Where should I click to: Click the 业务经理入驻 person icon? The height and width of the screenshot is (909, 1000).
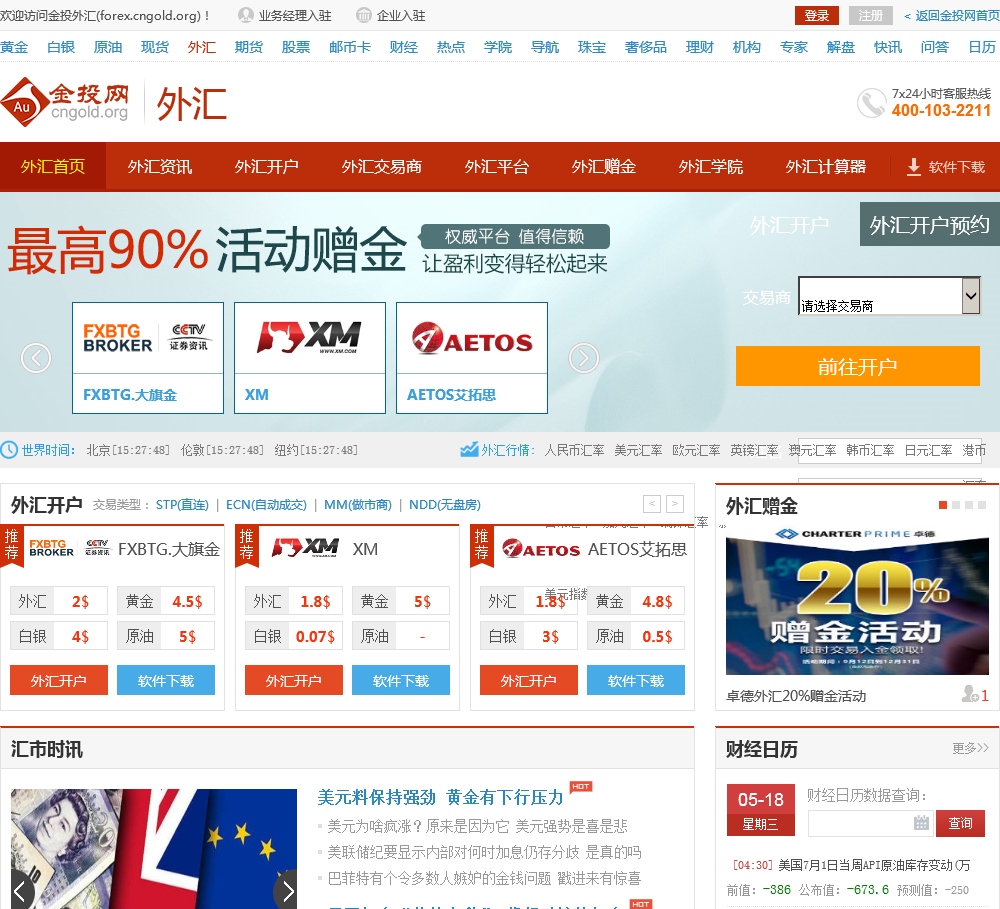click(x=246, y=15)
